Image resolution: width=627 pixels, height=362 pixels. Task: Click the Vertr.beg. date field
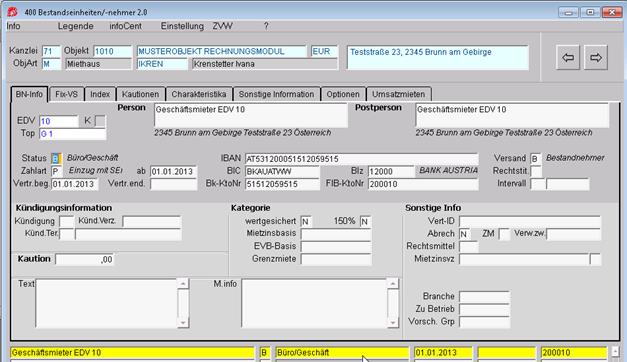74,184
